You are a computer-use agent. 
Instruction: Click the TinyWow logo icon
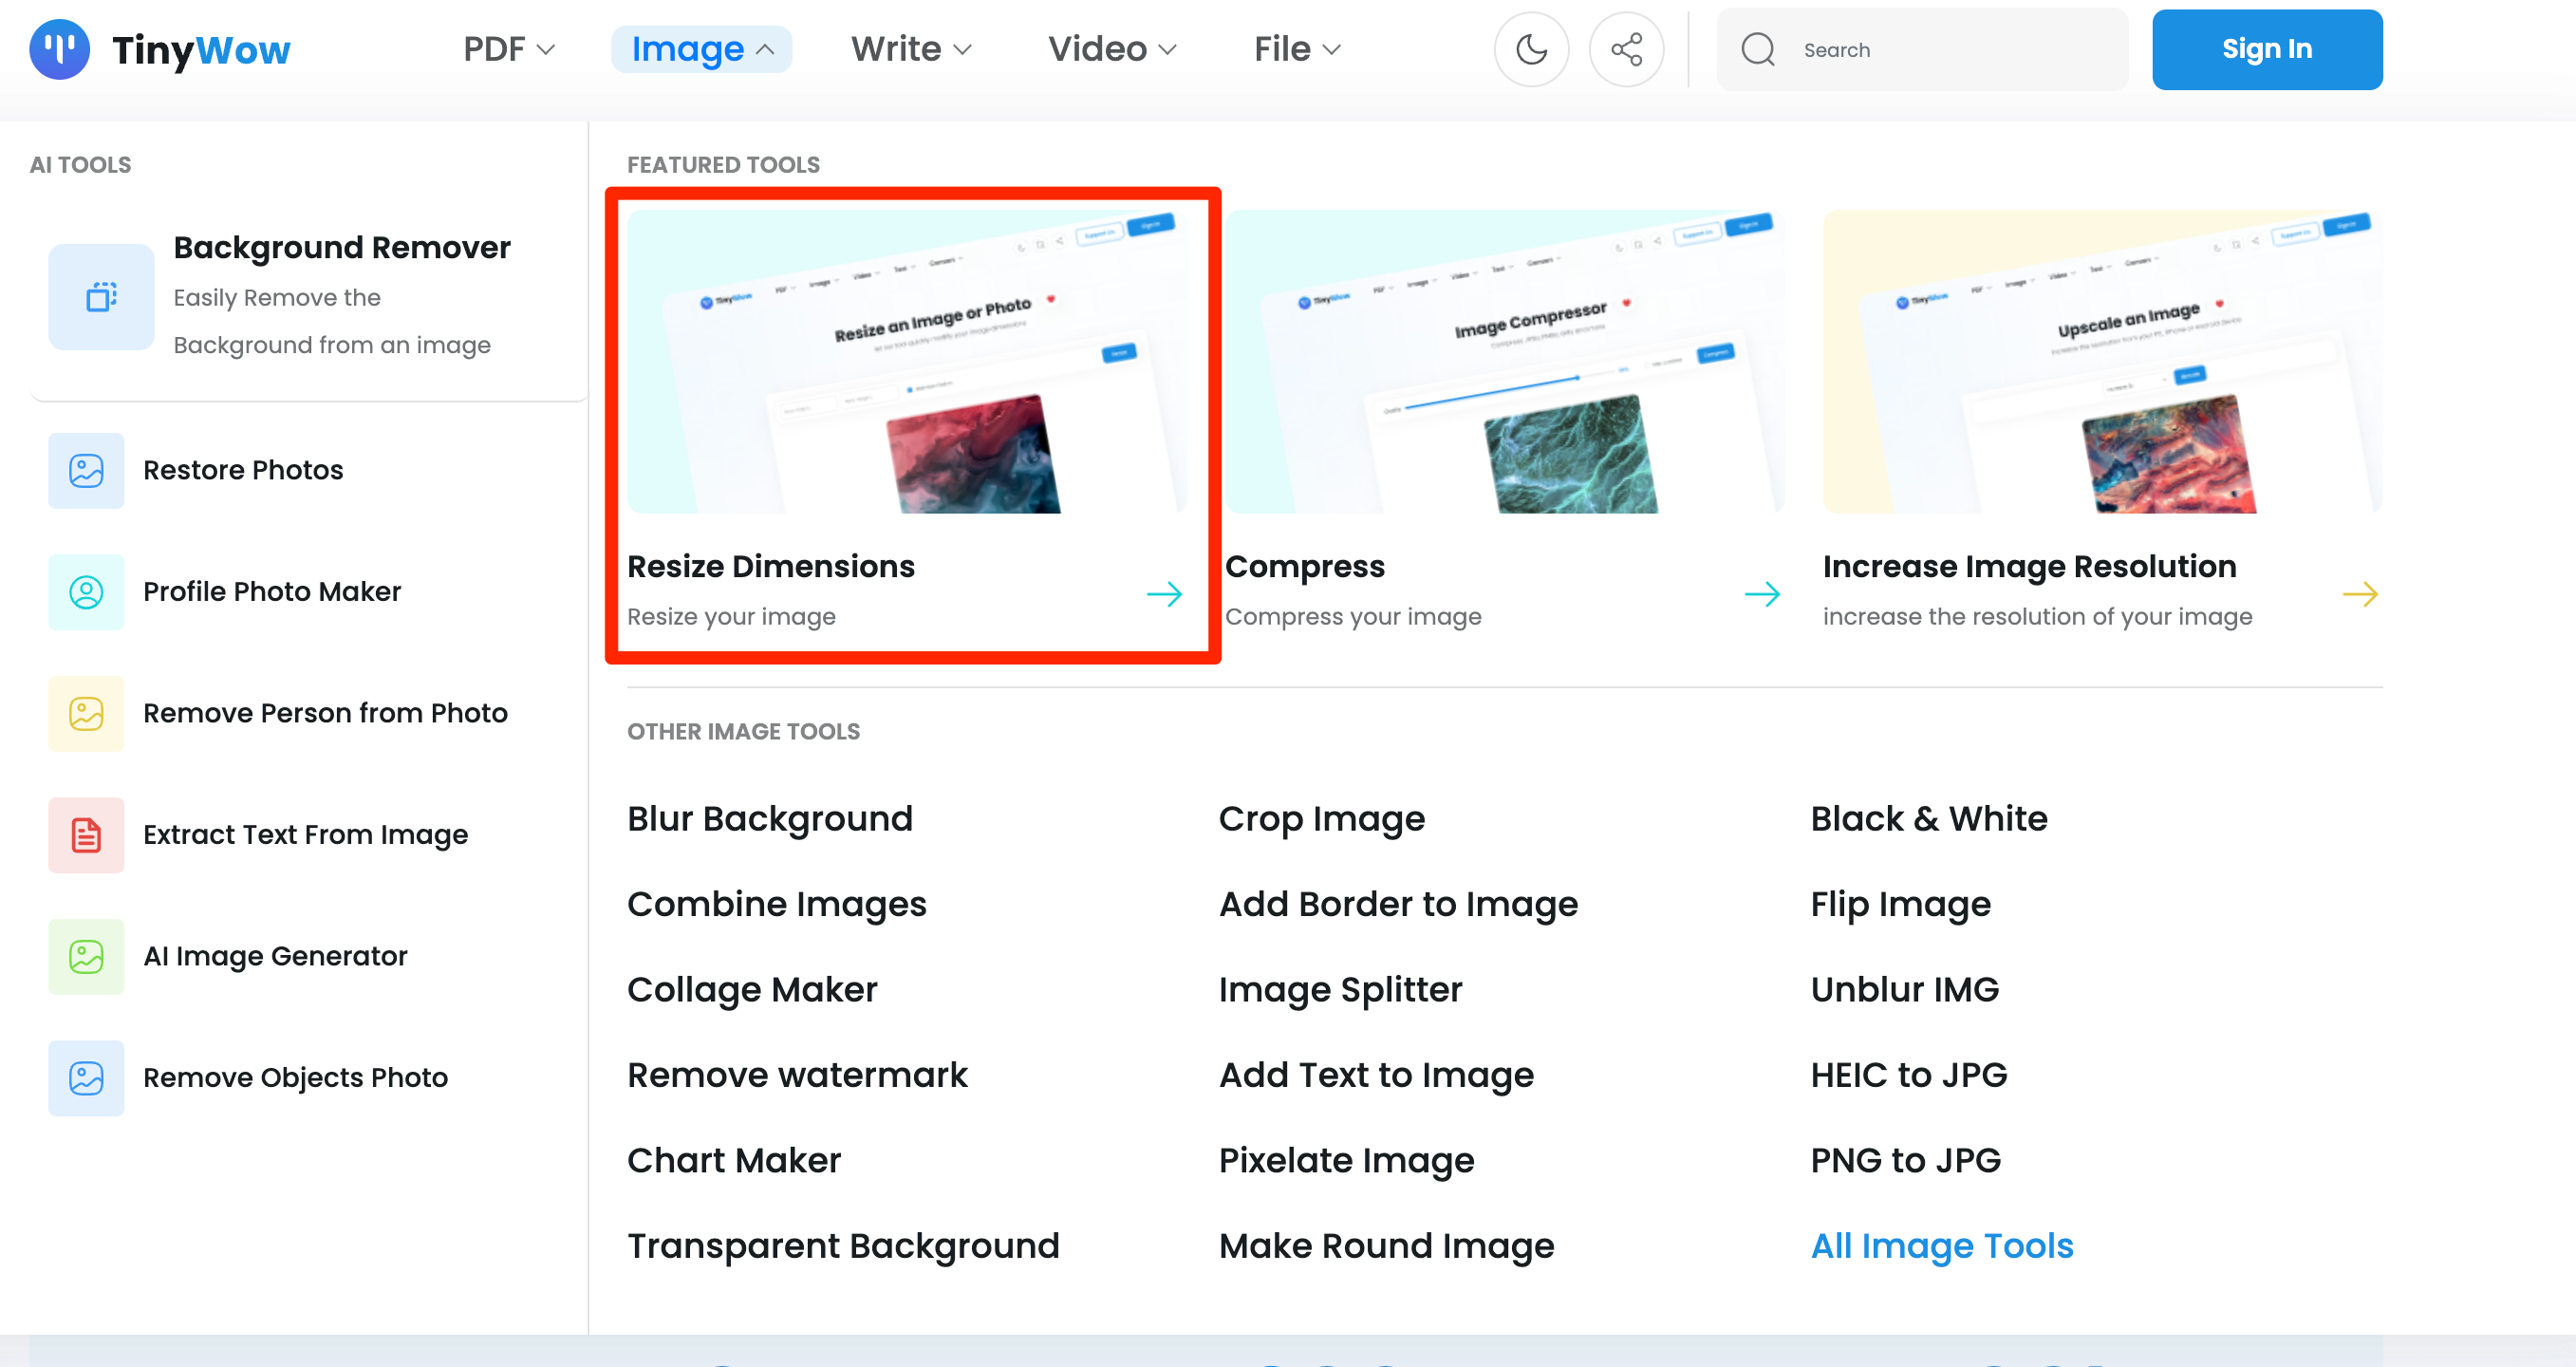point(59,49)
